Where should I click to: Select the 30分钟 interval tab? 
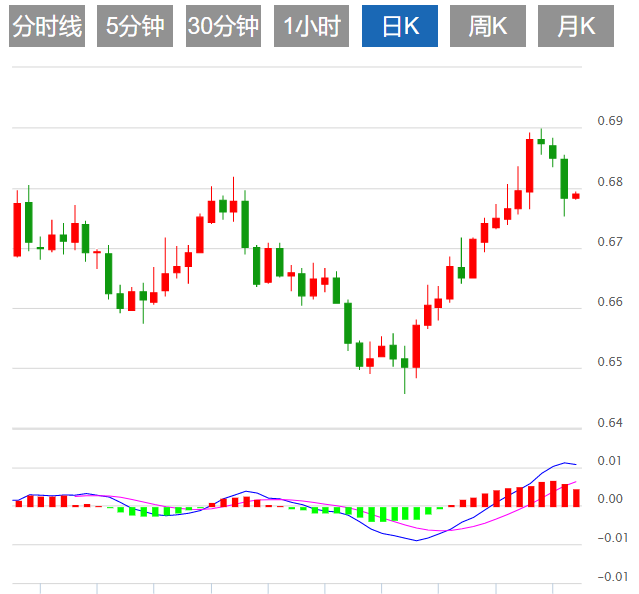(x=223, y=26)
